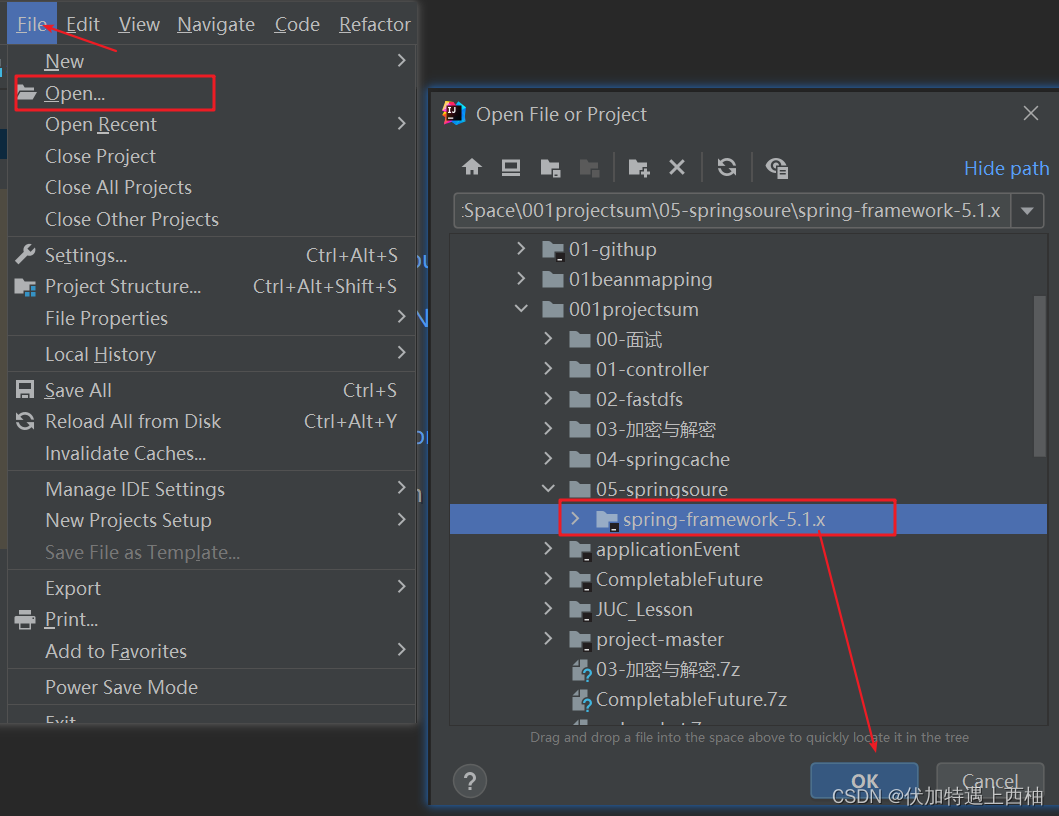Toggle show hidden files and directories icon
The width and height of the screenshot is (1059, 816).
click(x=777, y=168)
